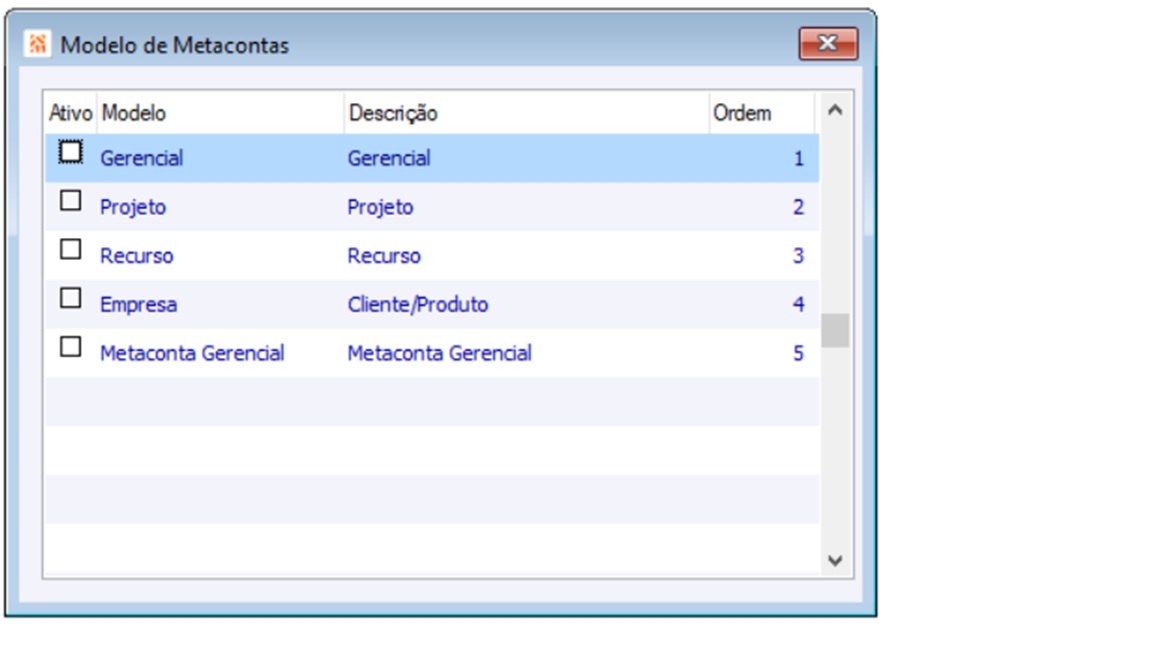
Task: Click the Modelo column header
Action: pos(220,113)
